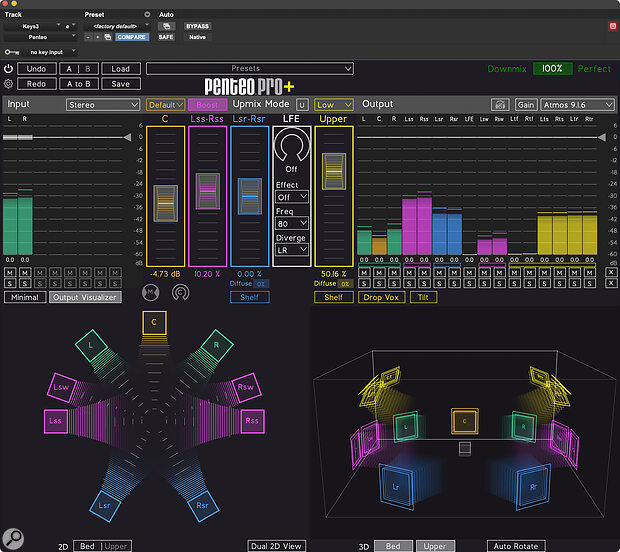Click the headphone monitor icon beside Gain
The height and width of the screenshot is (552, 620).
(500, 105)
